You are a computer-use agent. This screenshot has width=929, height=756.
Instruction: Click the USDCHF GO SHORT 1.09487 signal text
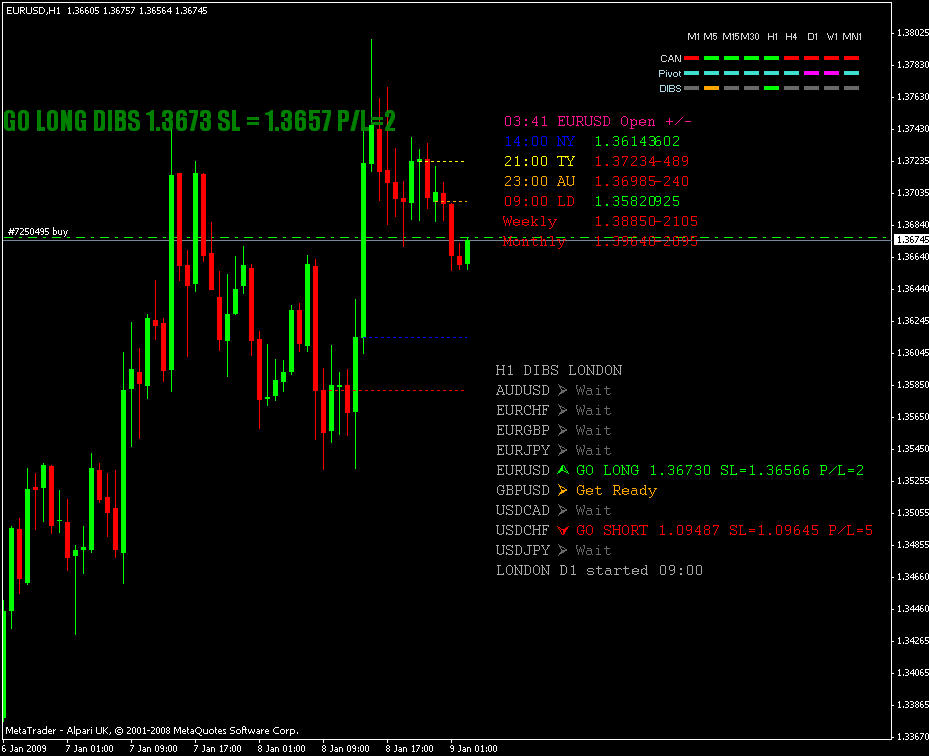(x=725, y=530)
